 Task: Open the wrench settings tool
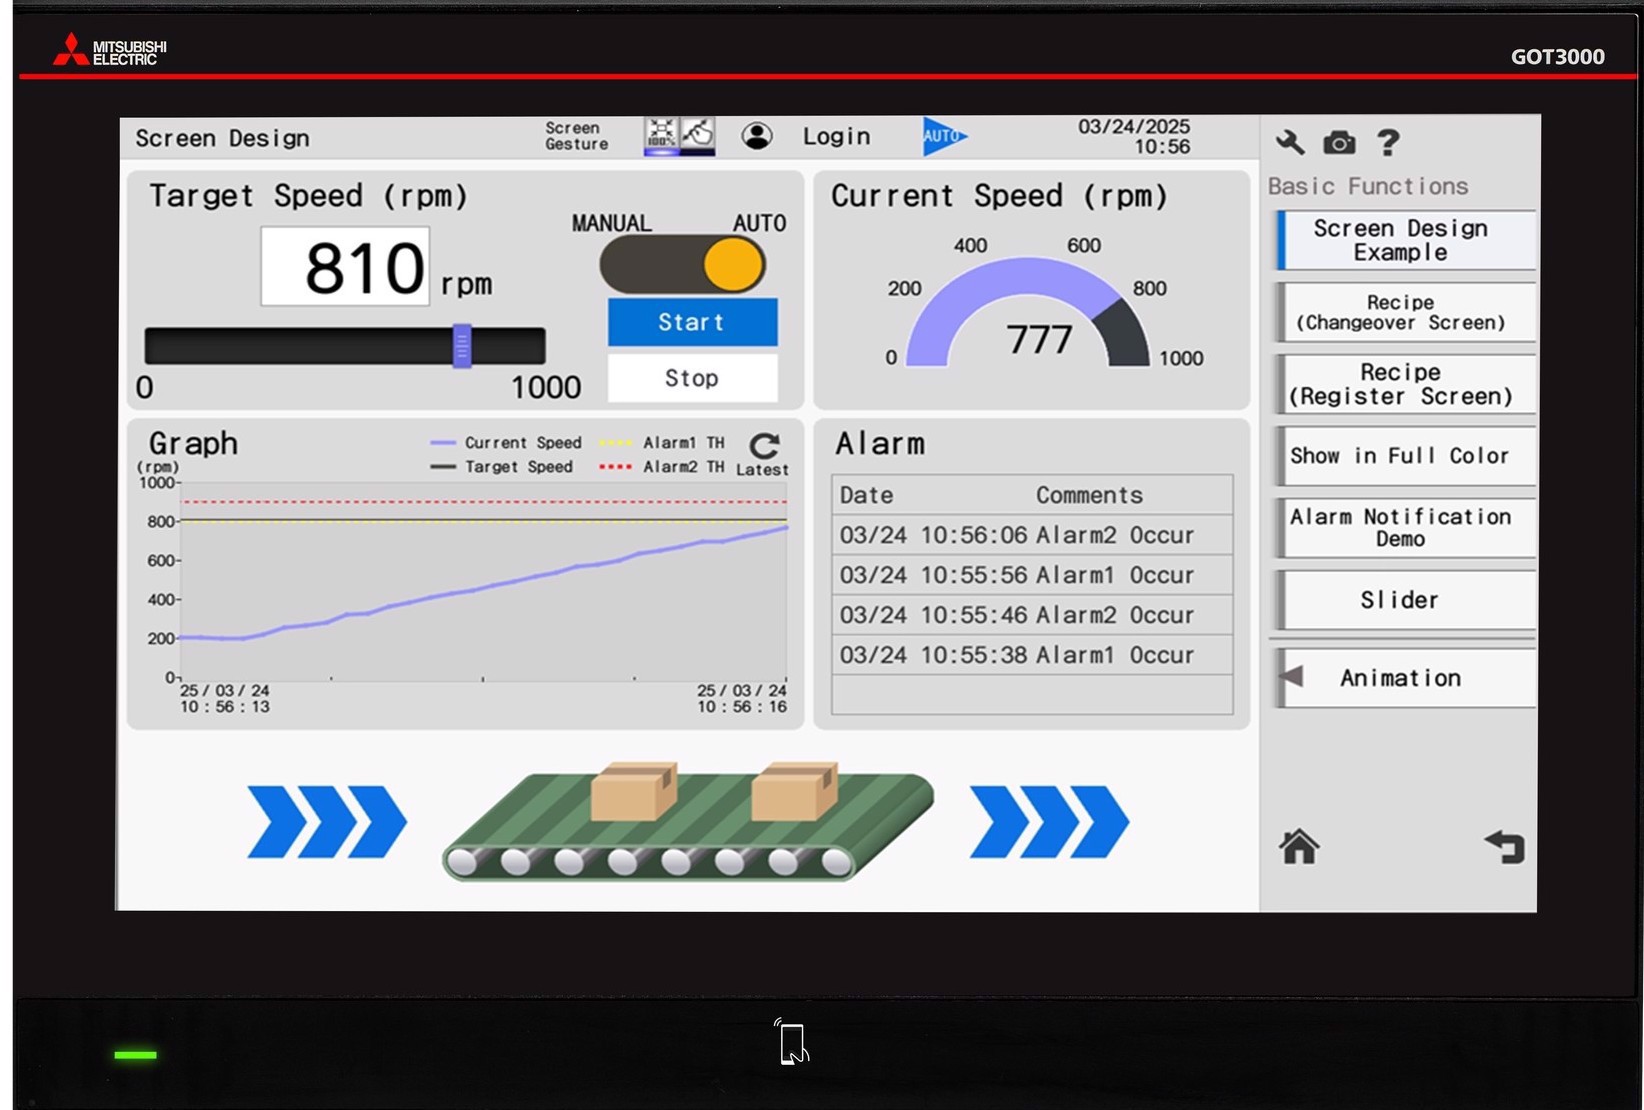click(x=1290, y=143)
